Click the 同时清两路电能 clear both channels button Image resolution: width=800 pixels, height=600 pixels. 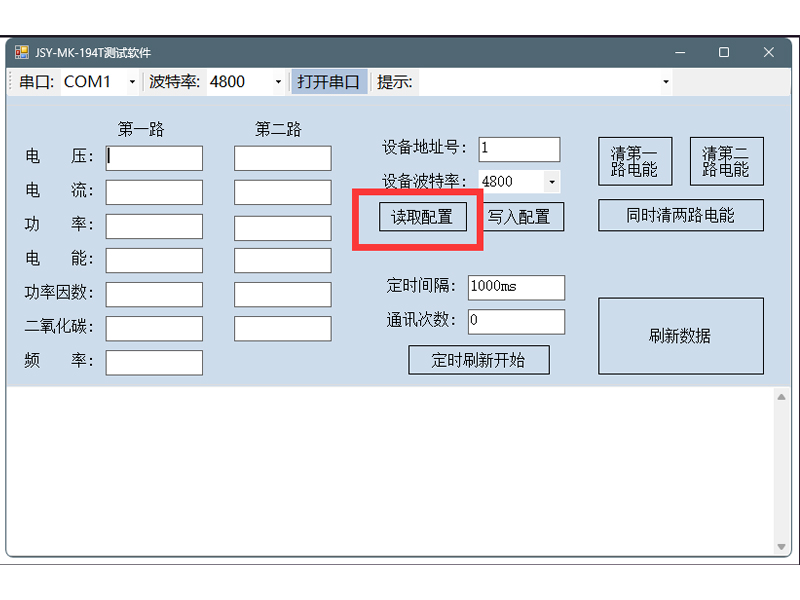pyautogui.click(x=680, y=215)
